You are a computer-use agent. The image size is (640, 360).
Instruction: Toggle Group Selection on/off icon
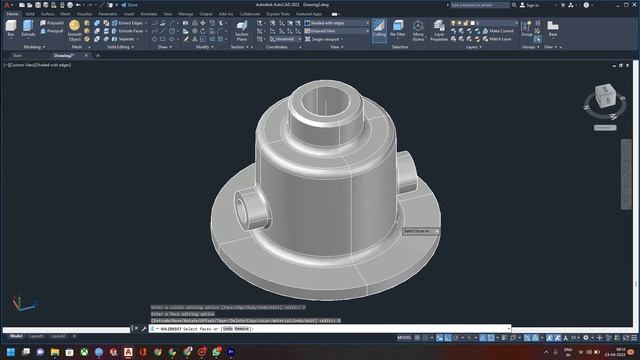click(538, 40)
